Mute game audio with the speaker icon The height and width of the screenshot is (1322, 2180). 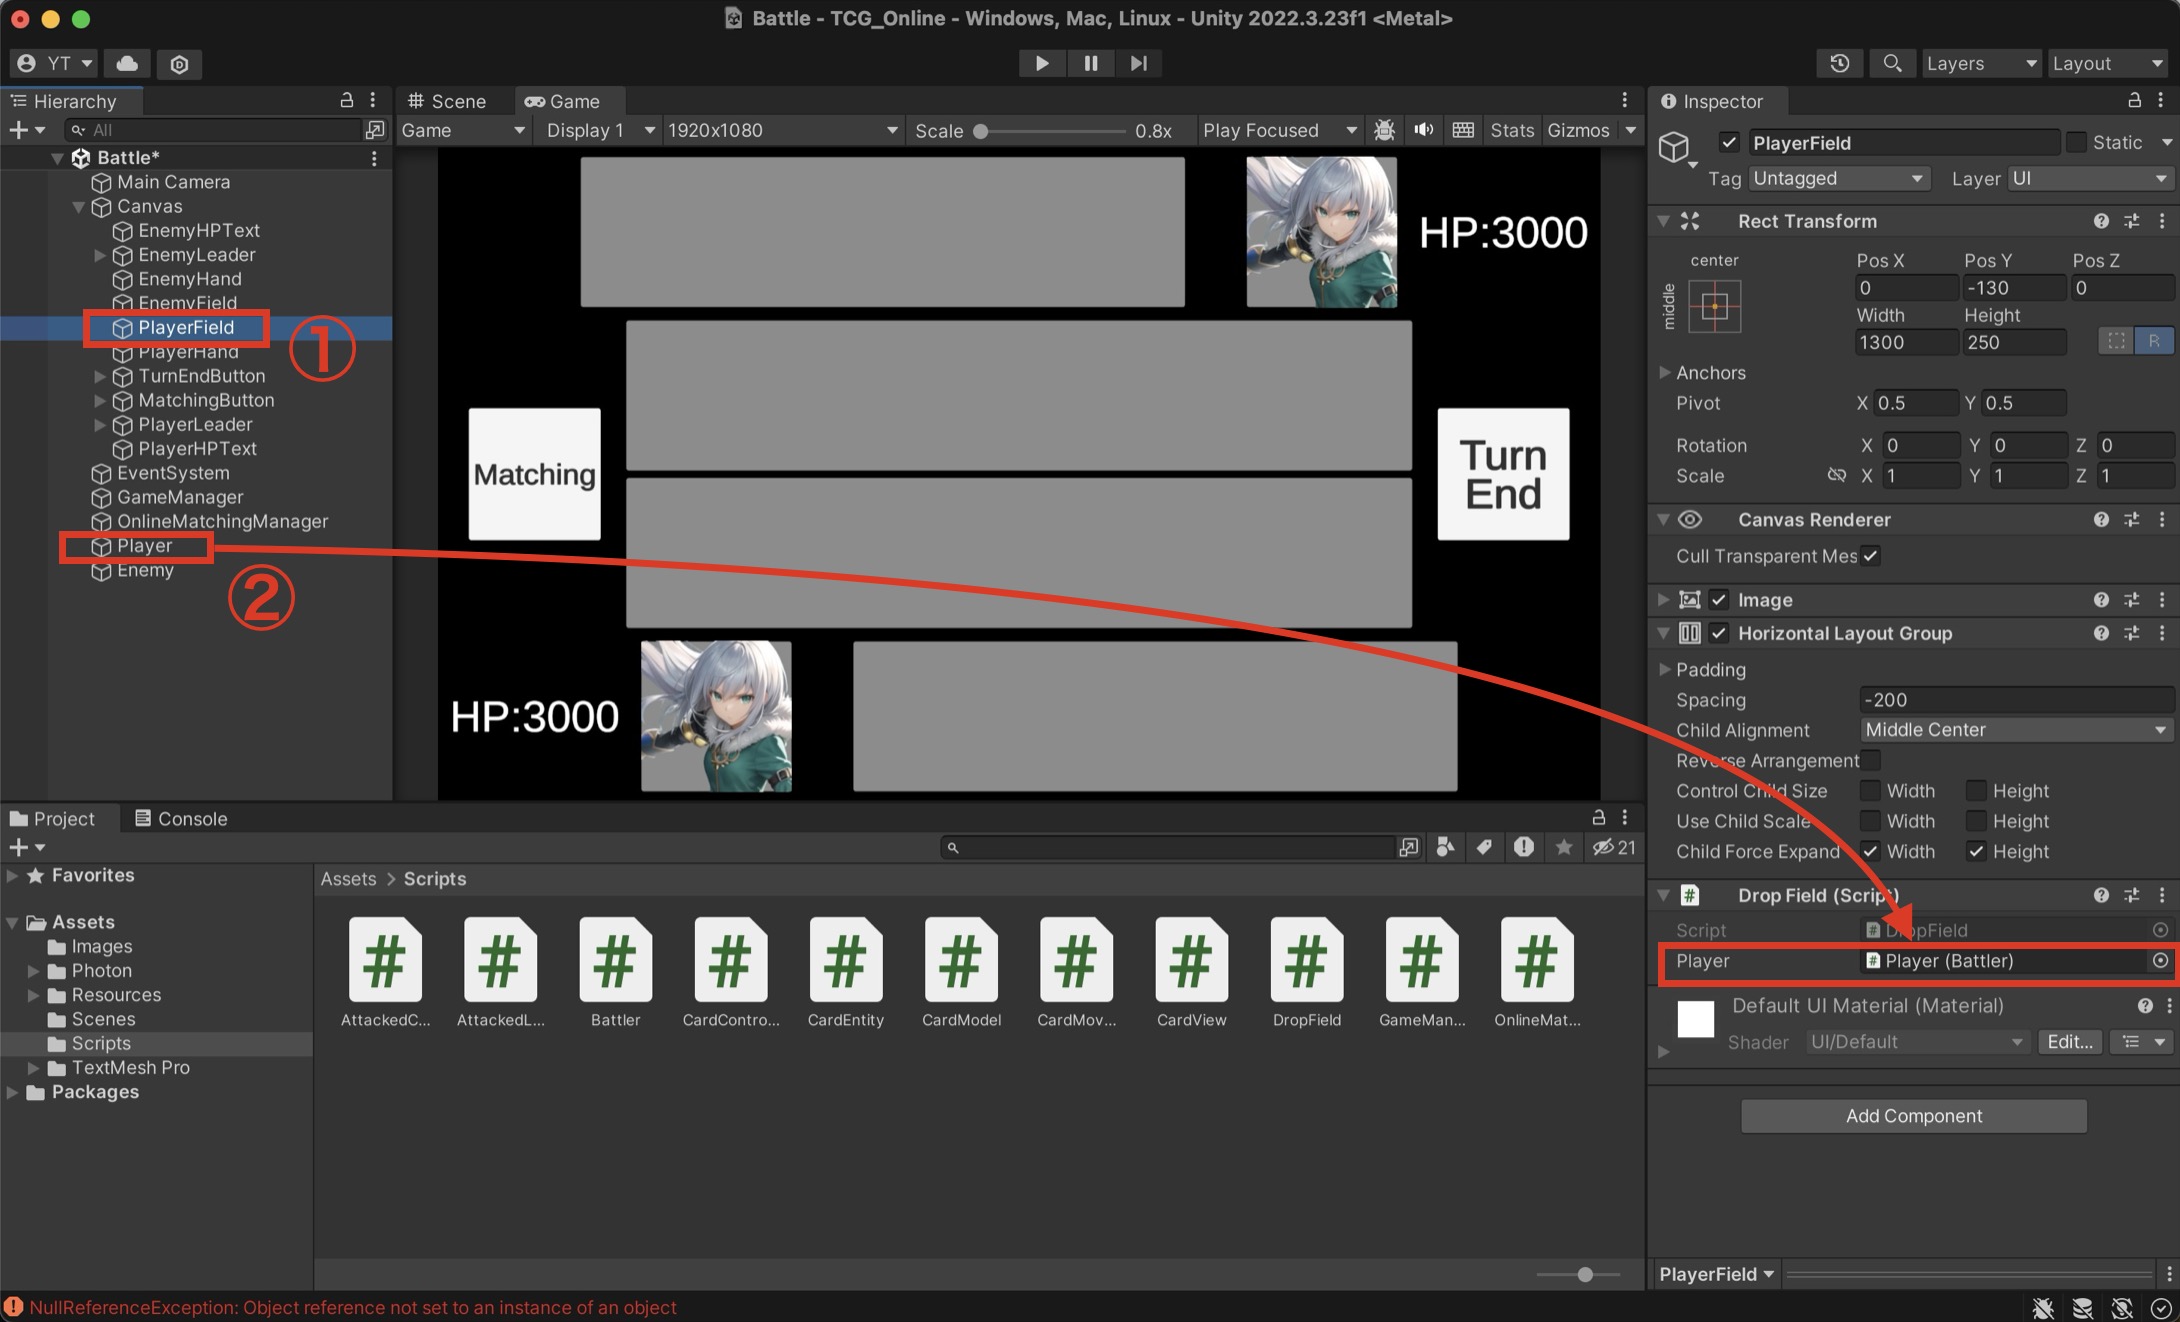point(1423,130)
